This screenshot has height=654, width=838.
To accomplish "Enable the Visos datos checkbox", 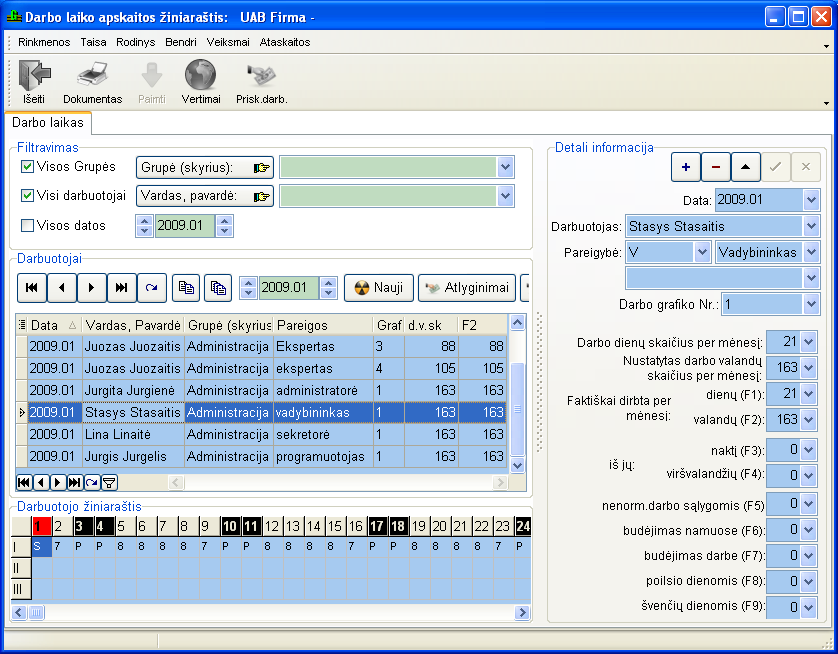I will [x=27, y=225].
